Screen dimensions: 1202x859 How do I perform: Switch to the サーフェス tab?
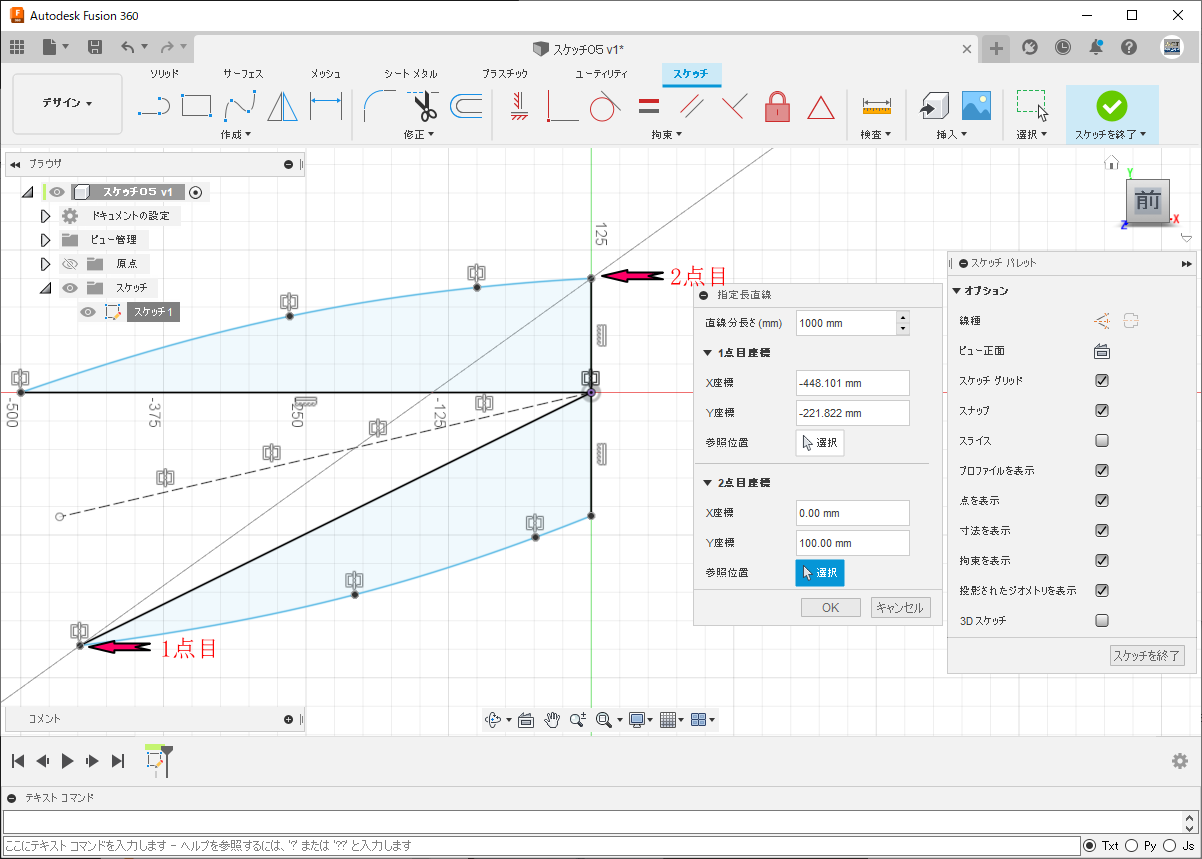pos(243,74)
